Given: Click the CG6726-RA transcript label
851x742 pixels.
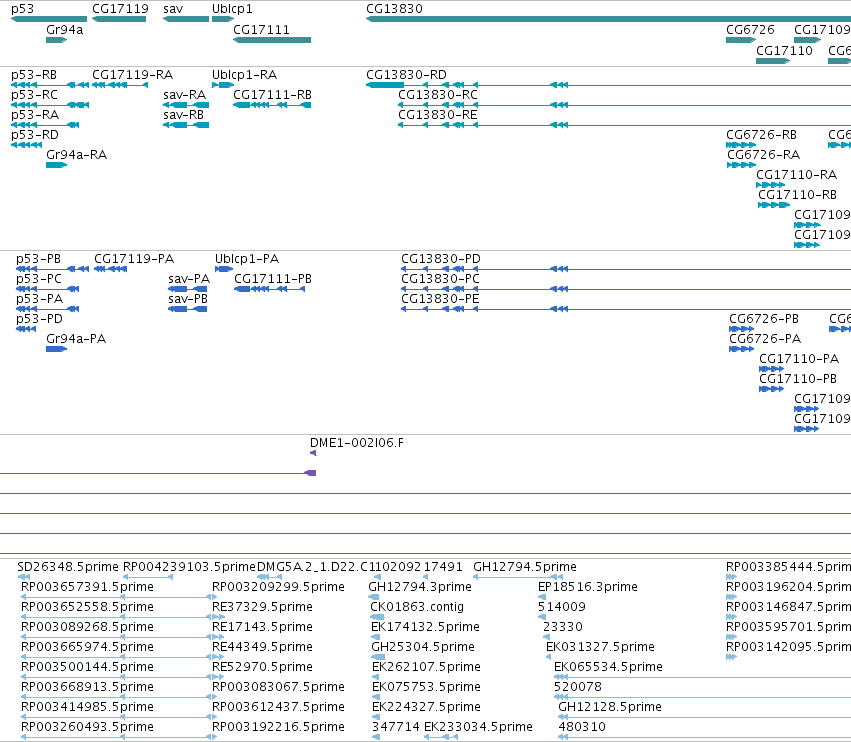Looking at the screenshot, I should pos(764,155).
